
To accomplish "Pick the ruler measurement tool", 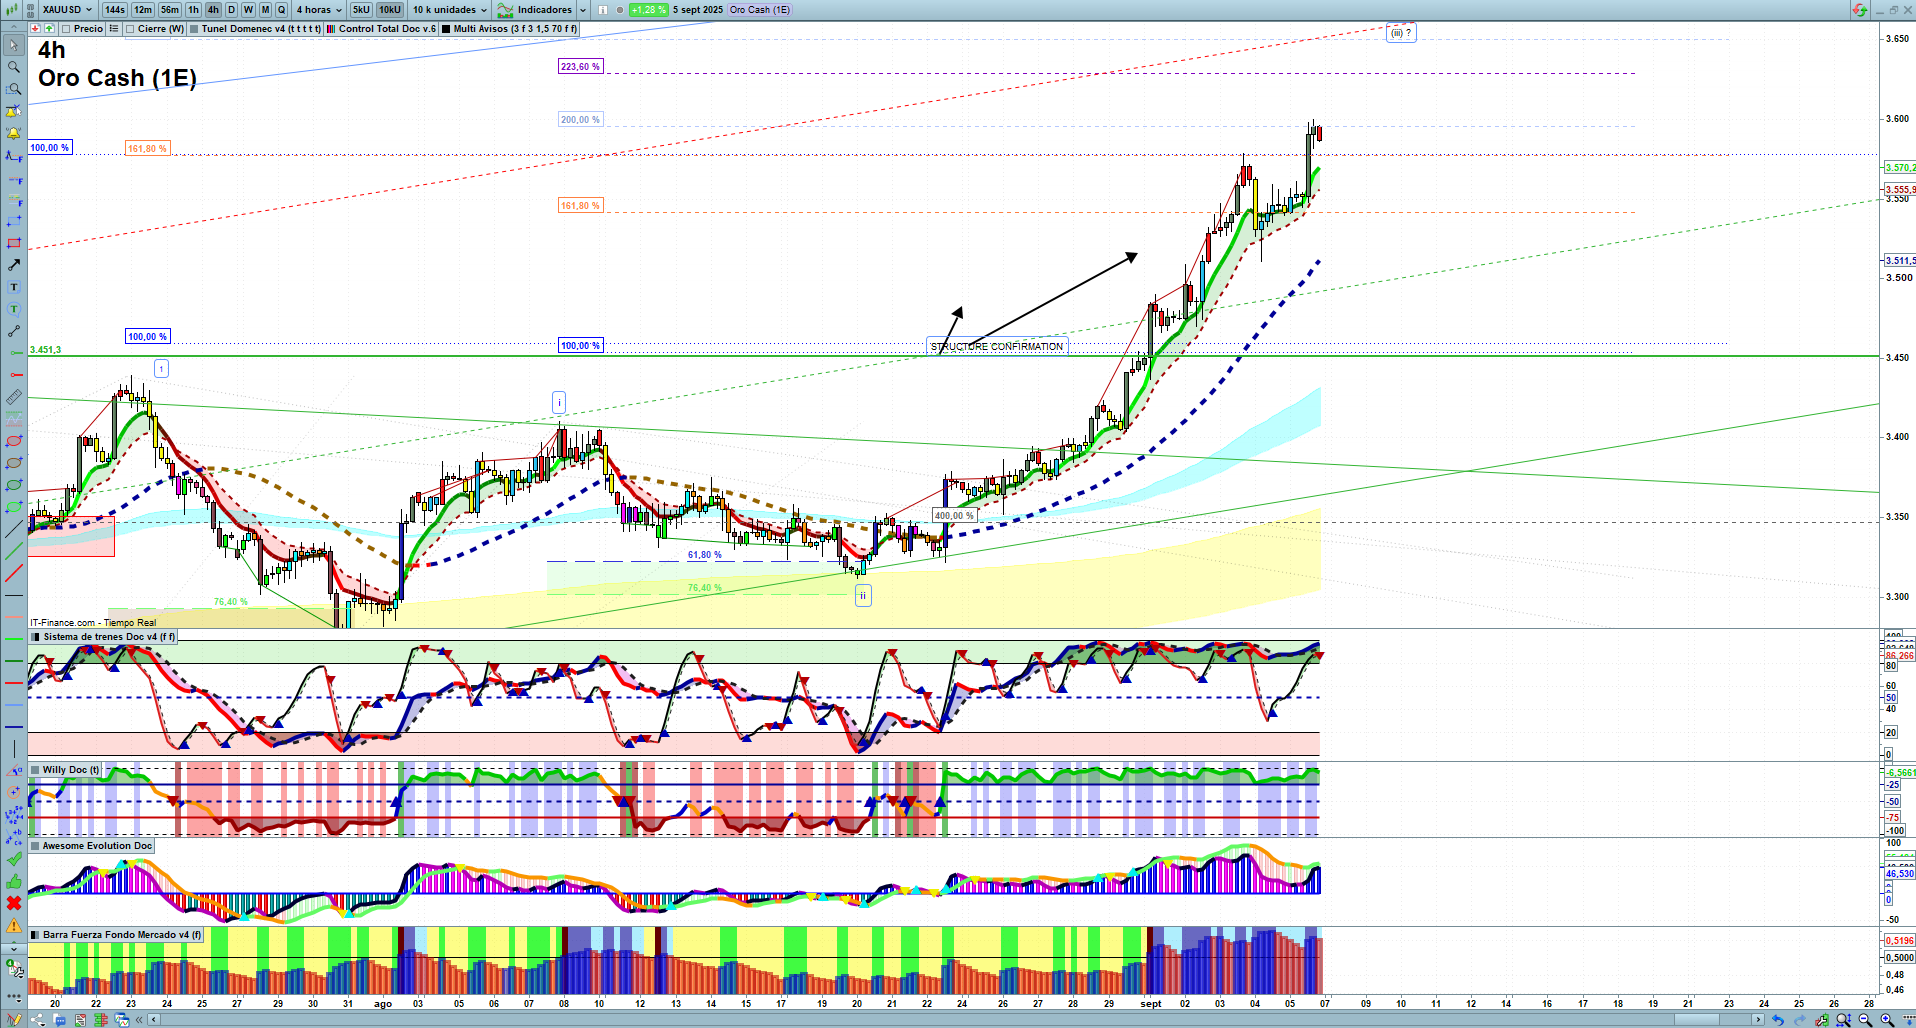I will coord(14,397).
